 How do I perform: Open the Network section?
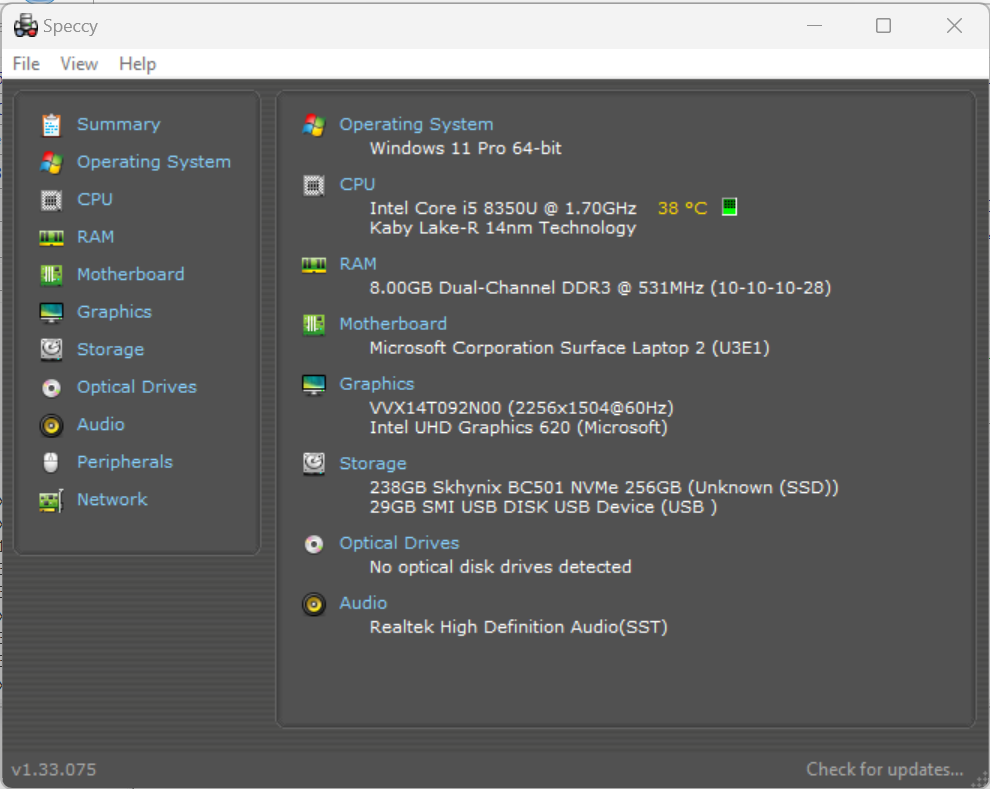pos(112,499)
